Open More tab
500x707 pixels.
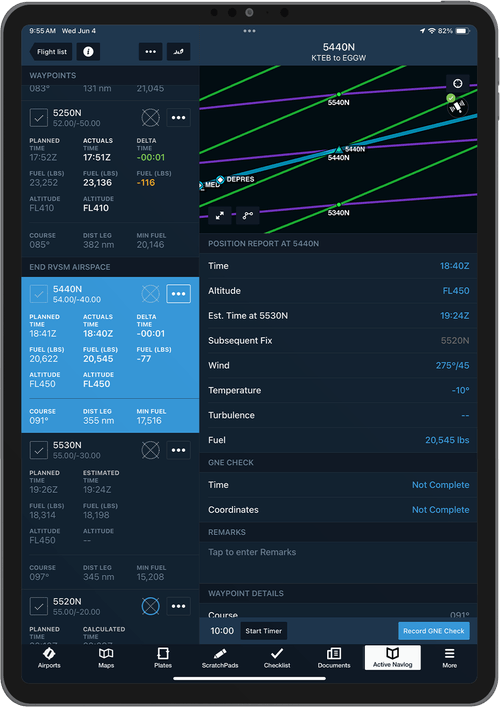(x=450, y=658)
